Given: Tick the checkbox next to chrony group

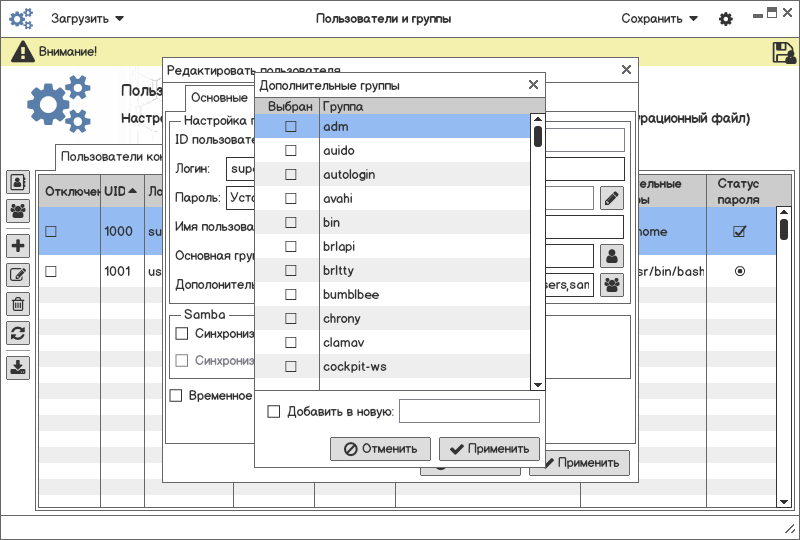Looking at the screenshot, I should click(291, 319).
